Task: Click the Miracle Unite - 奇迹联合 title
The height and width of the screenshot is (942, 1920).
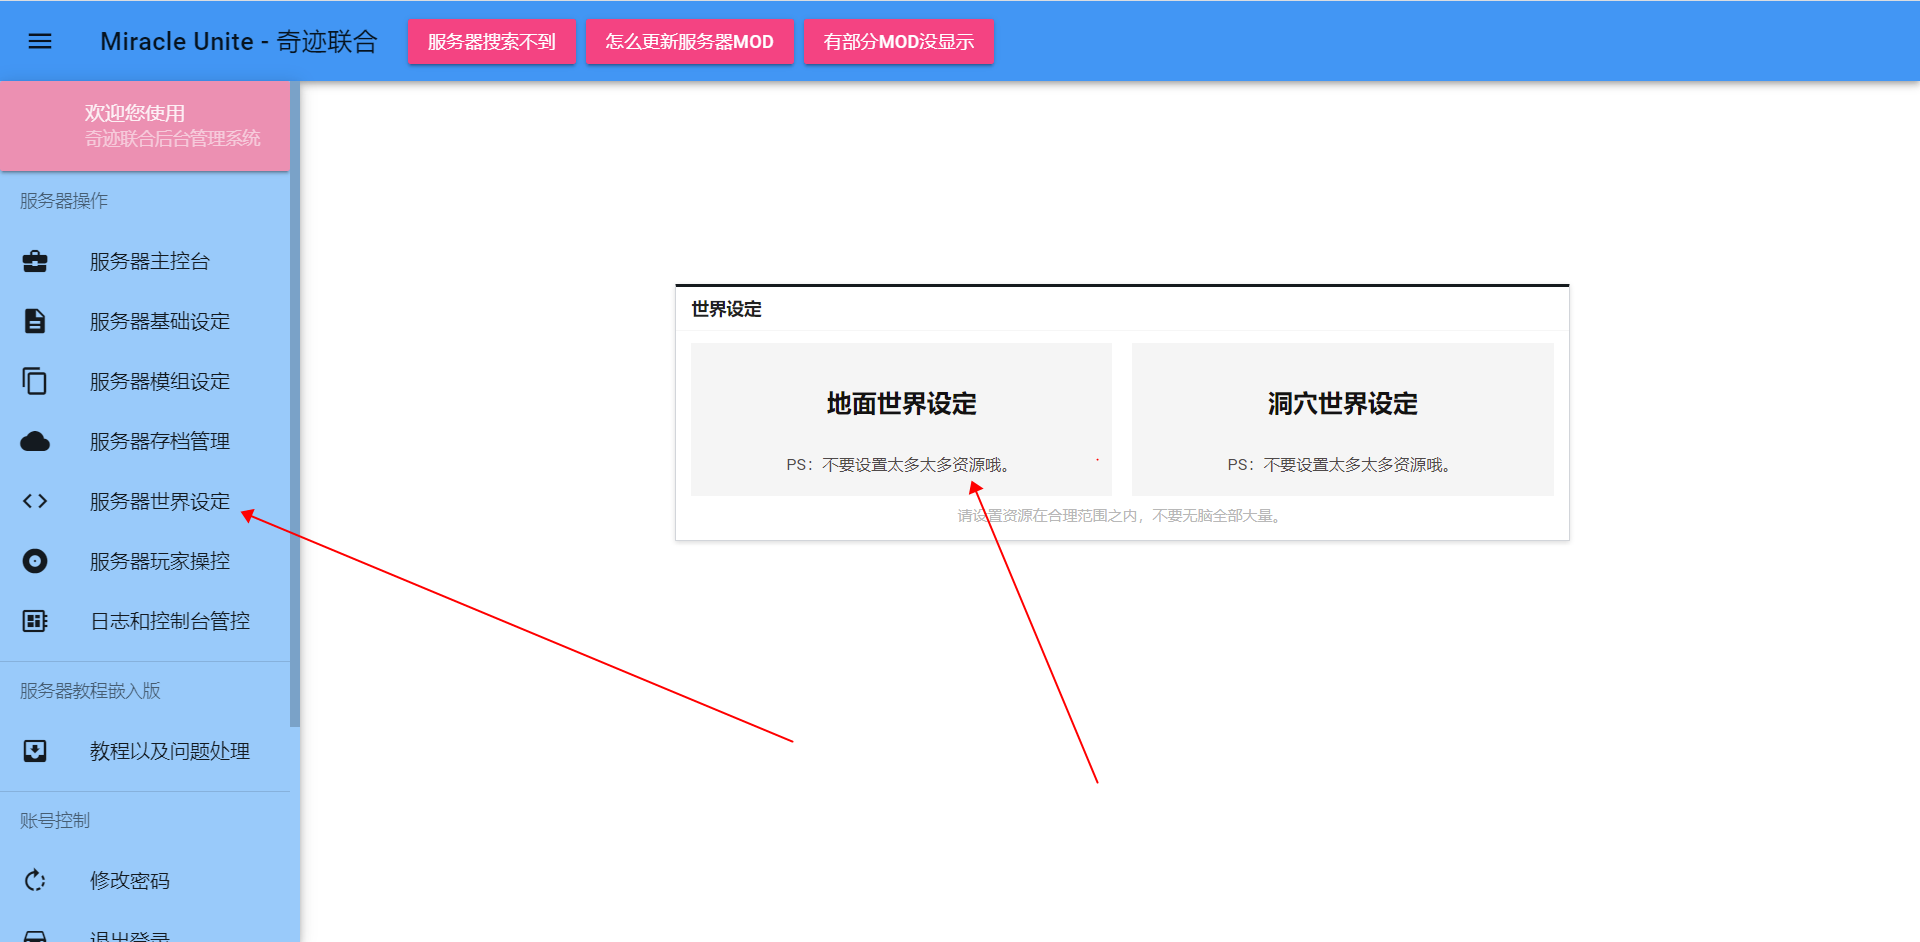Action: pos(239,41)
